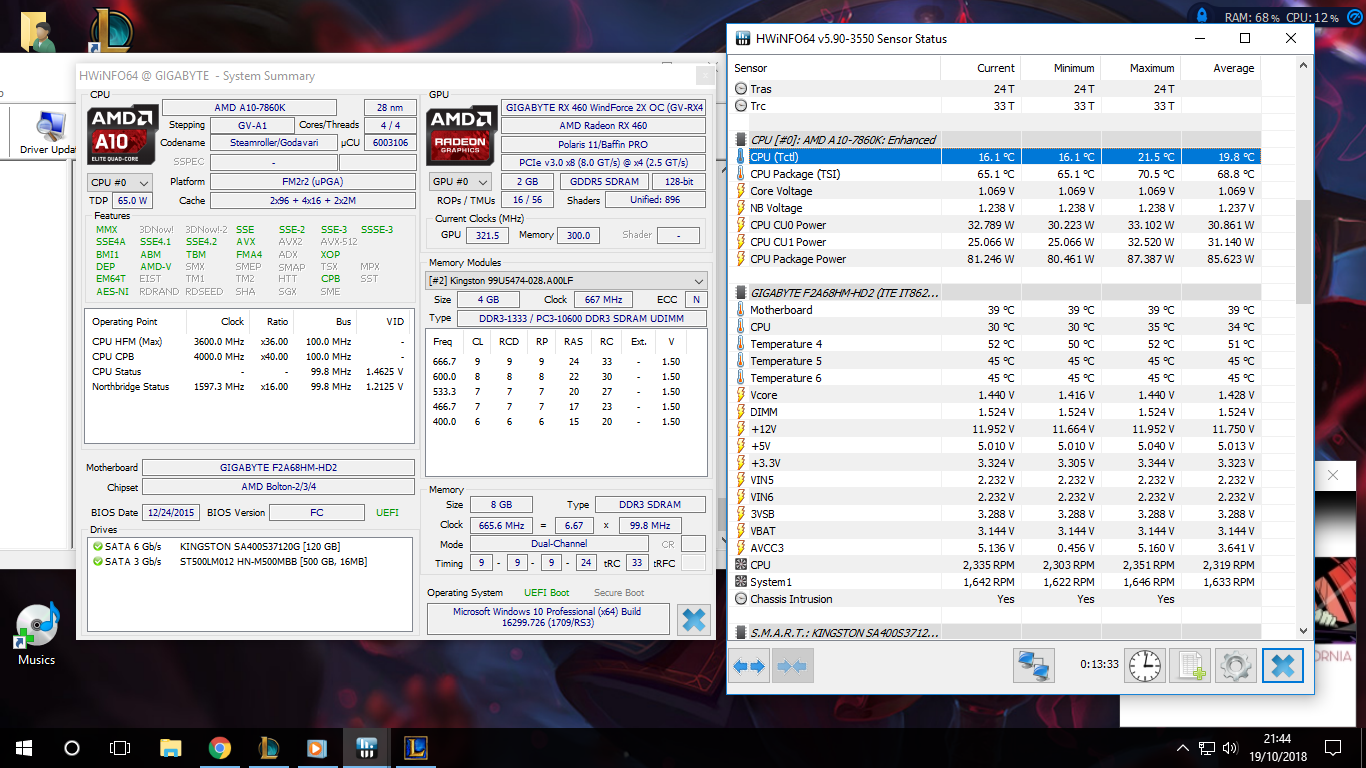Select S.M.A.R.T. KINGSTON group header

click(996, 633)
